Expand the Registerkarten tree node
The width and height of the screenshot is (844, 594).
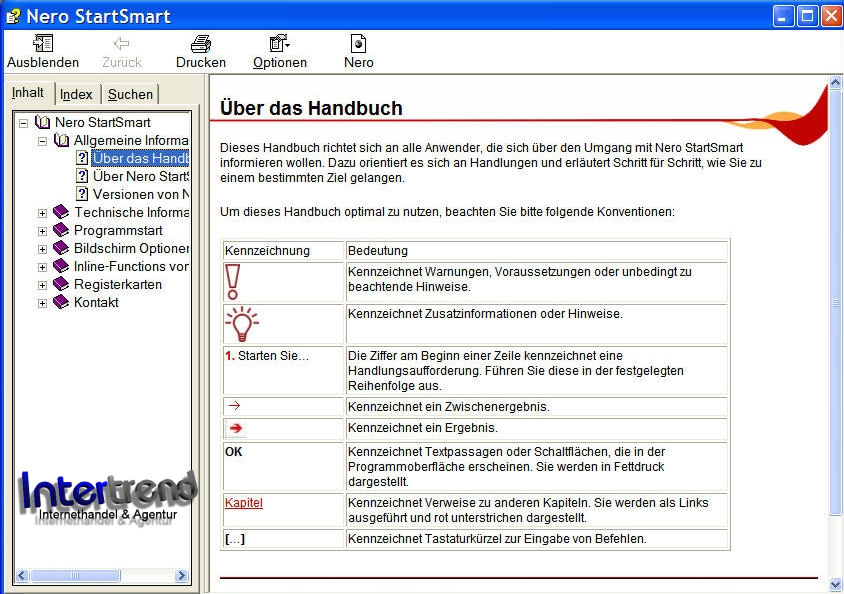point(43,285)
